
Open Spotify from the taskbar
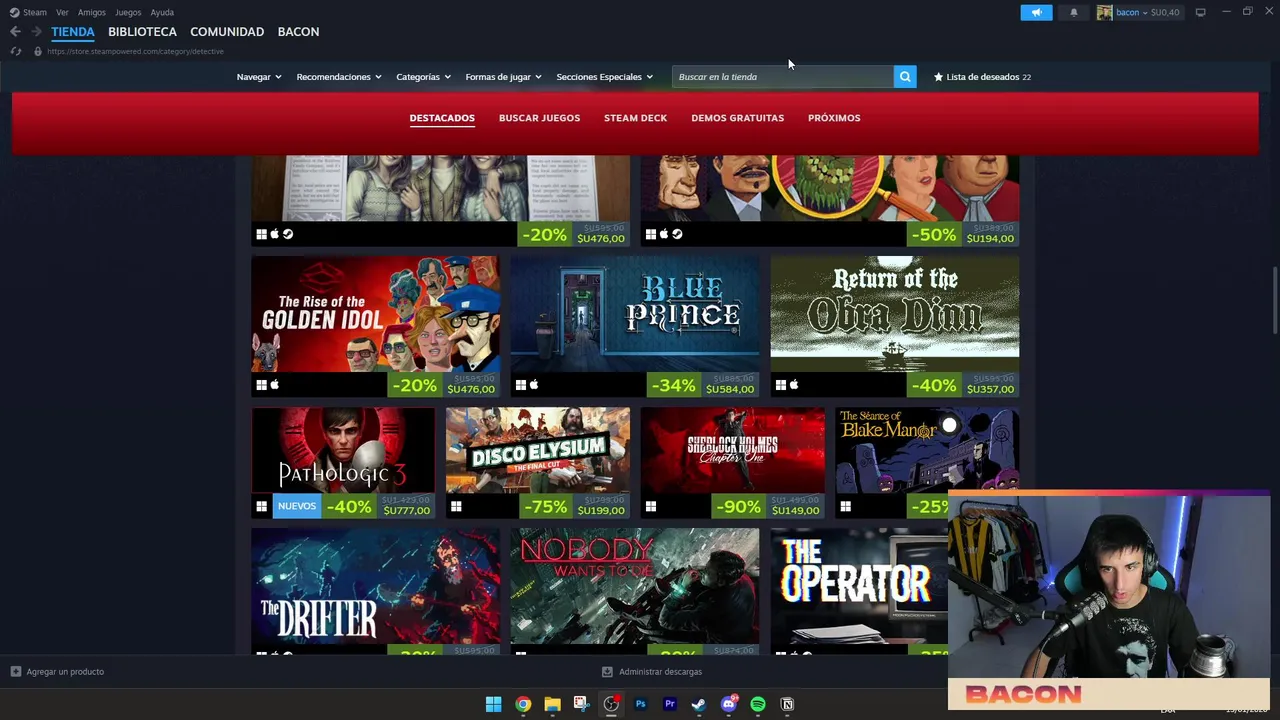coord(758,704)
